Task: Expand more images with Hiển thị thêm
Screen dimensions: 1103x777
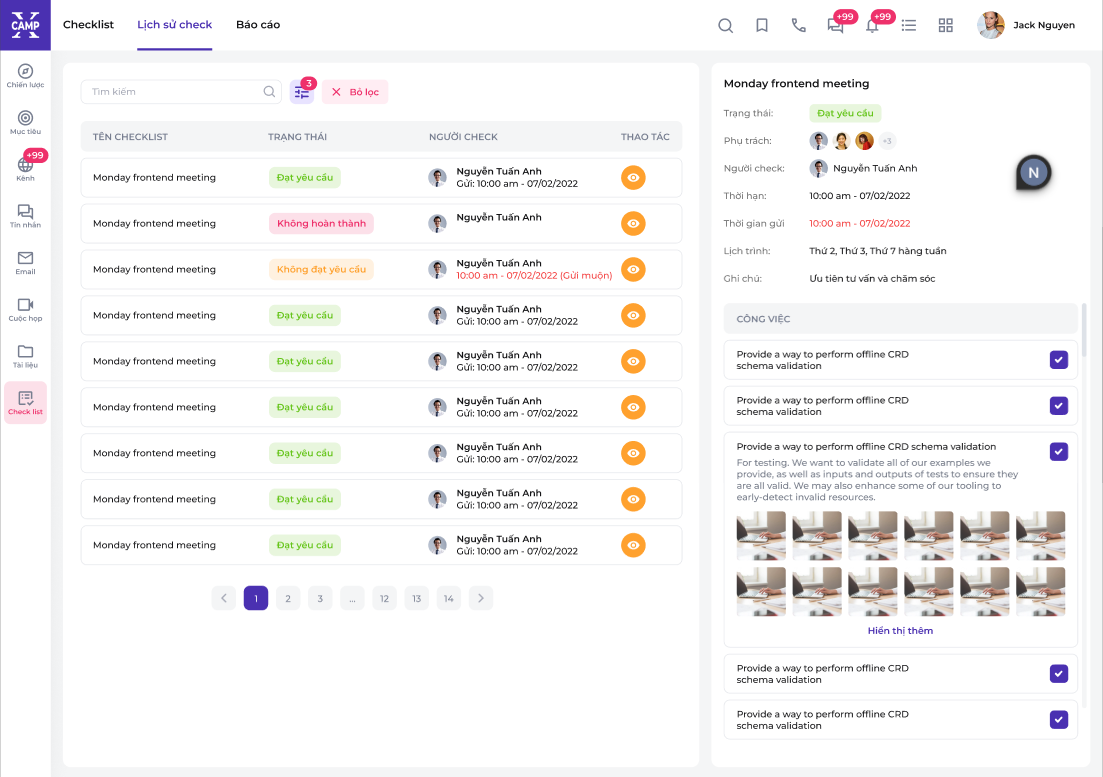Action: point(900,631)
